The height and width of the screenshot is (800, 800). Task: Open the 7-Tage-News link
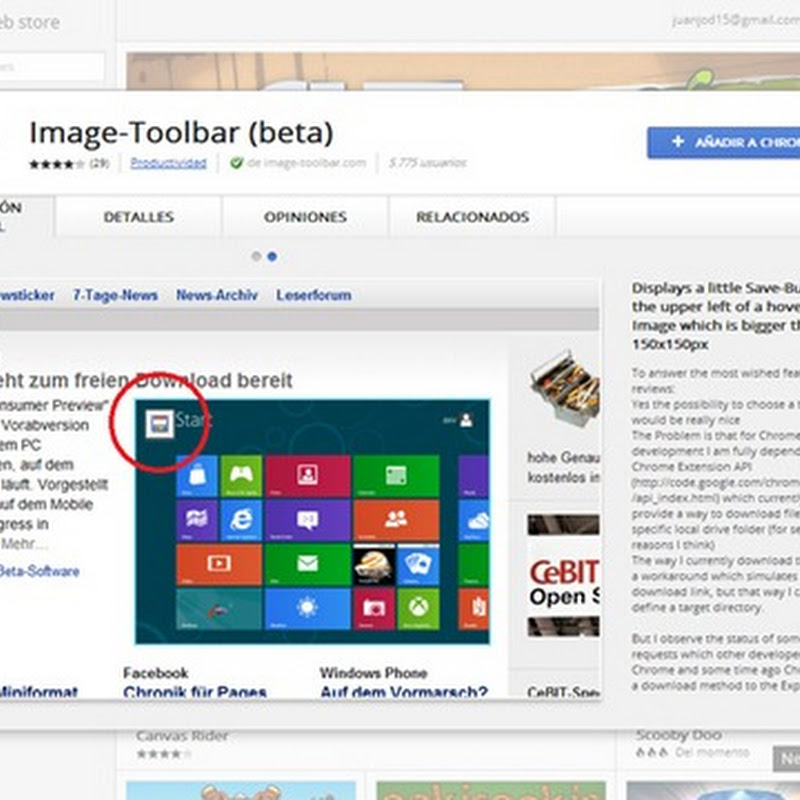click(115, 295)
